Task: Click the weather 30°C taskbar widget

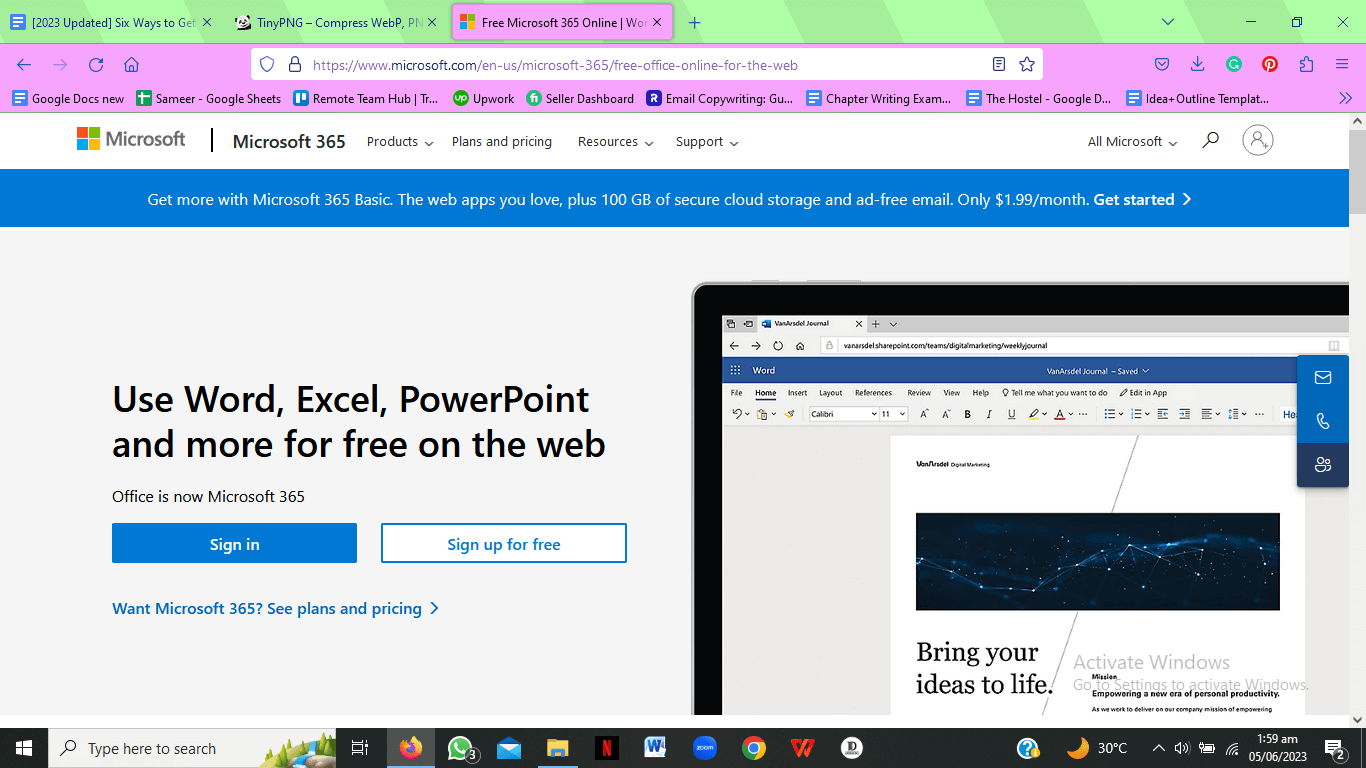Action: tap(1097, 748)
